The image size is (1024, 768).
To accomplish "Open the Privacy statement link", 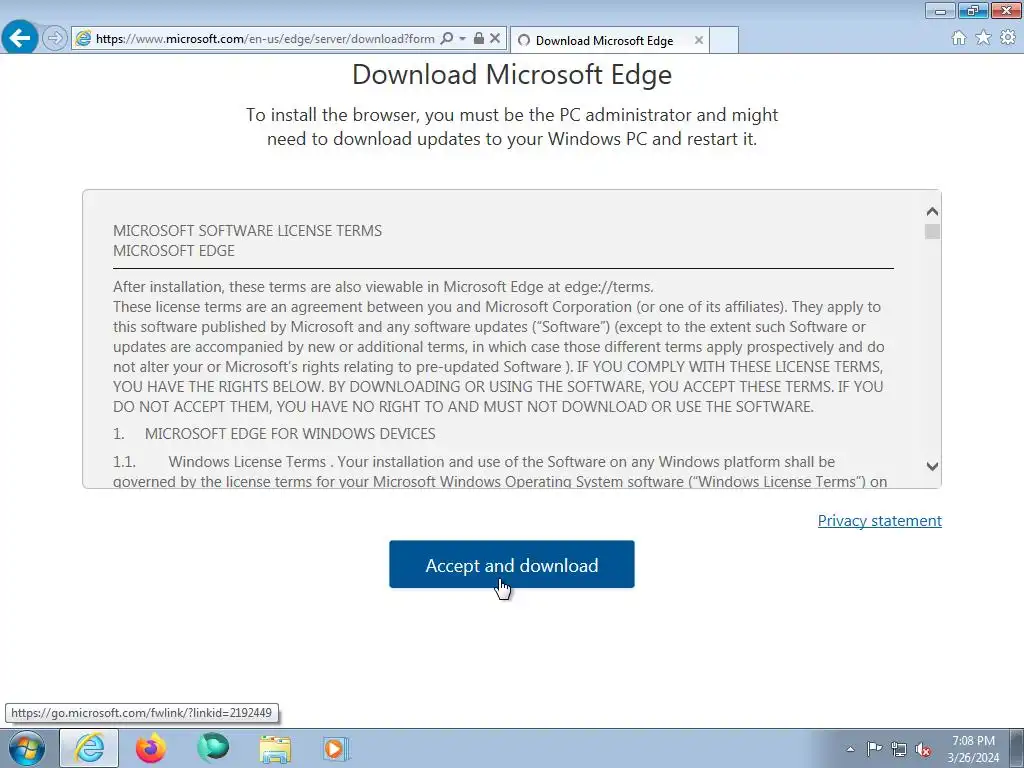I will [880, 520].
